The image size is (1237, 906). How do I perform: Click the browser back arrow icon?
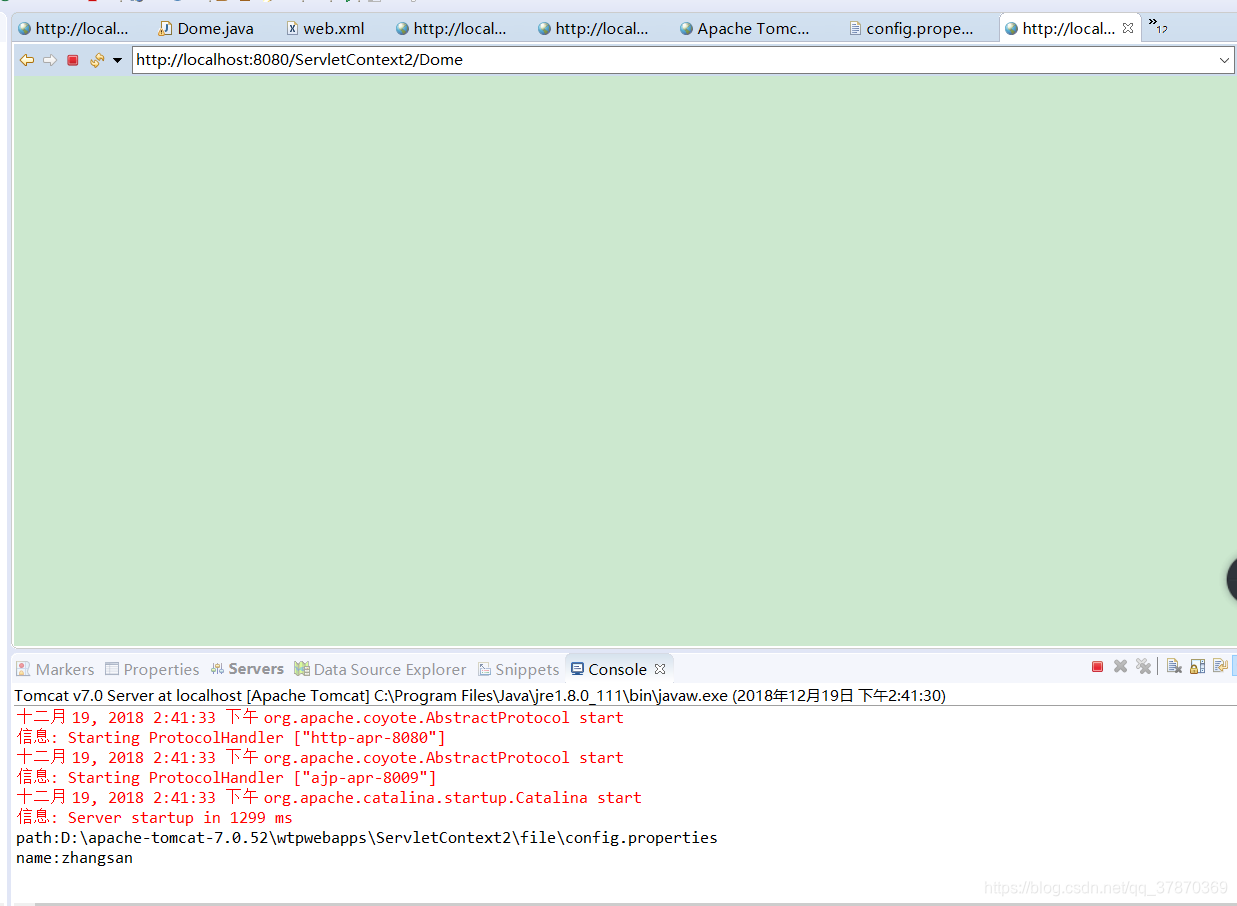tap(27, 60)
